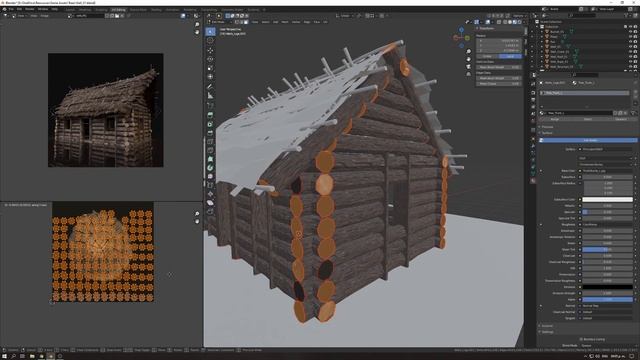Select the Annotate tool
The height and width of the screenshot is (360, 640).
210,87
